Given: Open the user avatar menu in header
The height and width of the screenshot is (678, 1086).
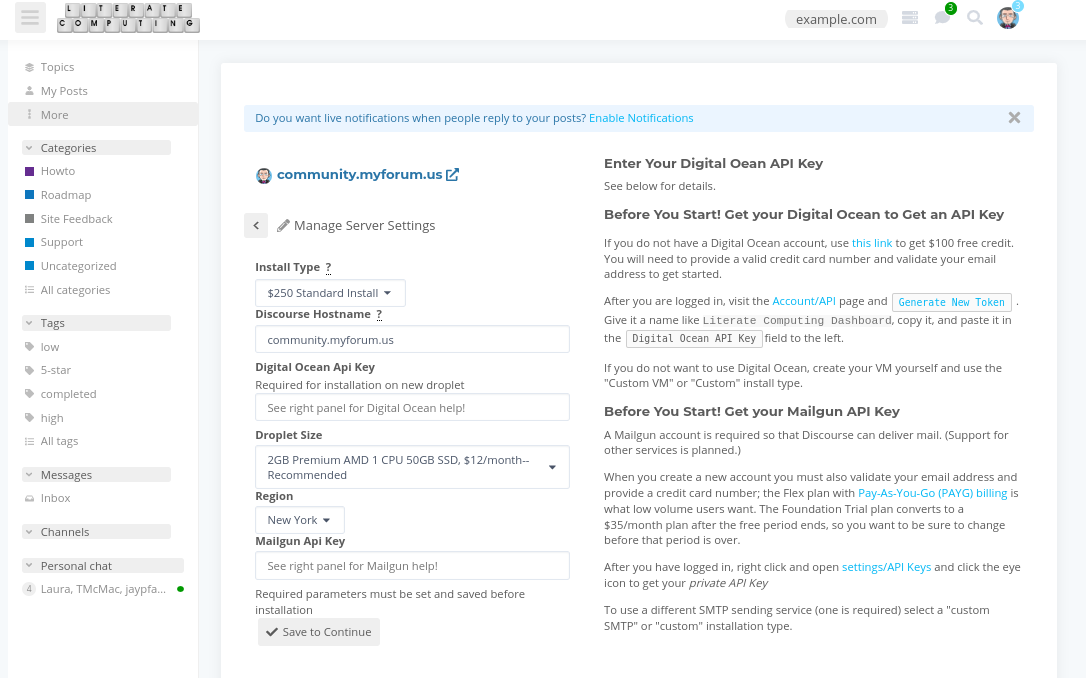Looking at the screenshot, I should 1008,18.
